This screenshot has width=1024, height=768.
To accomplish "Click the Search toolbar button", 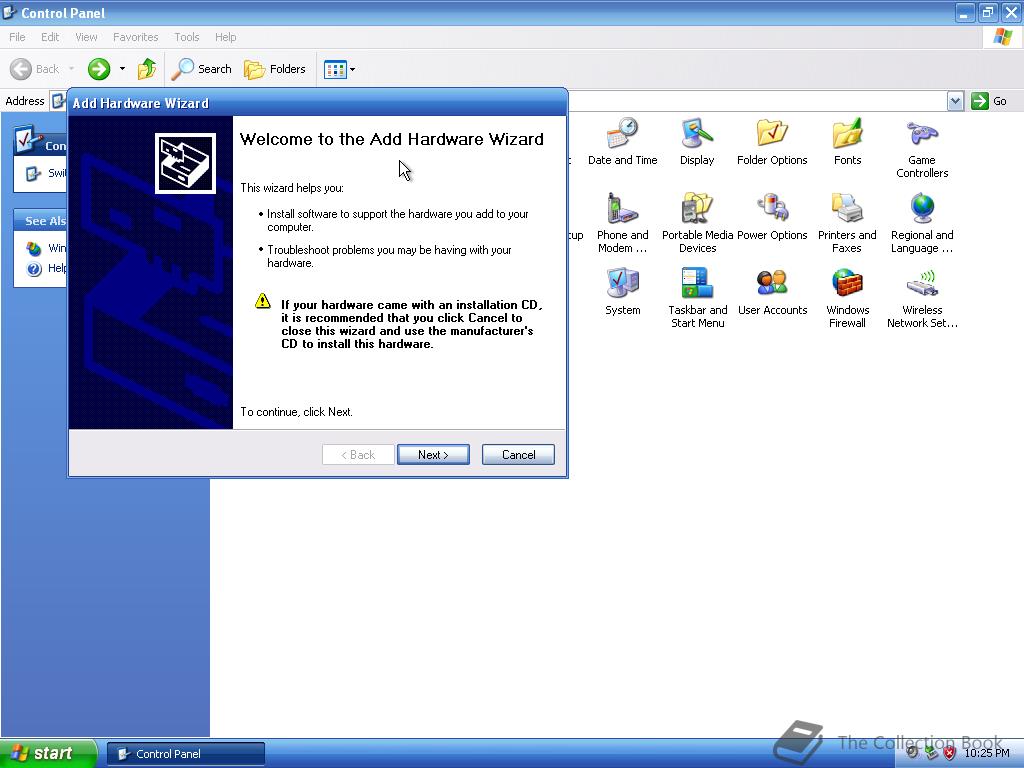I will point(201,69).
